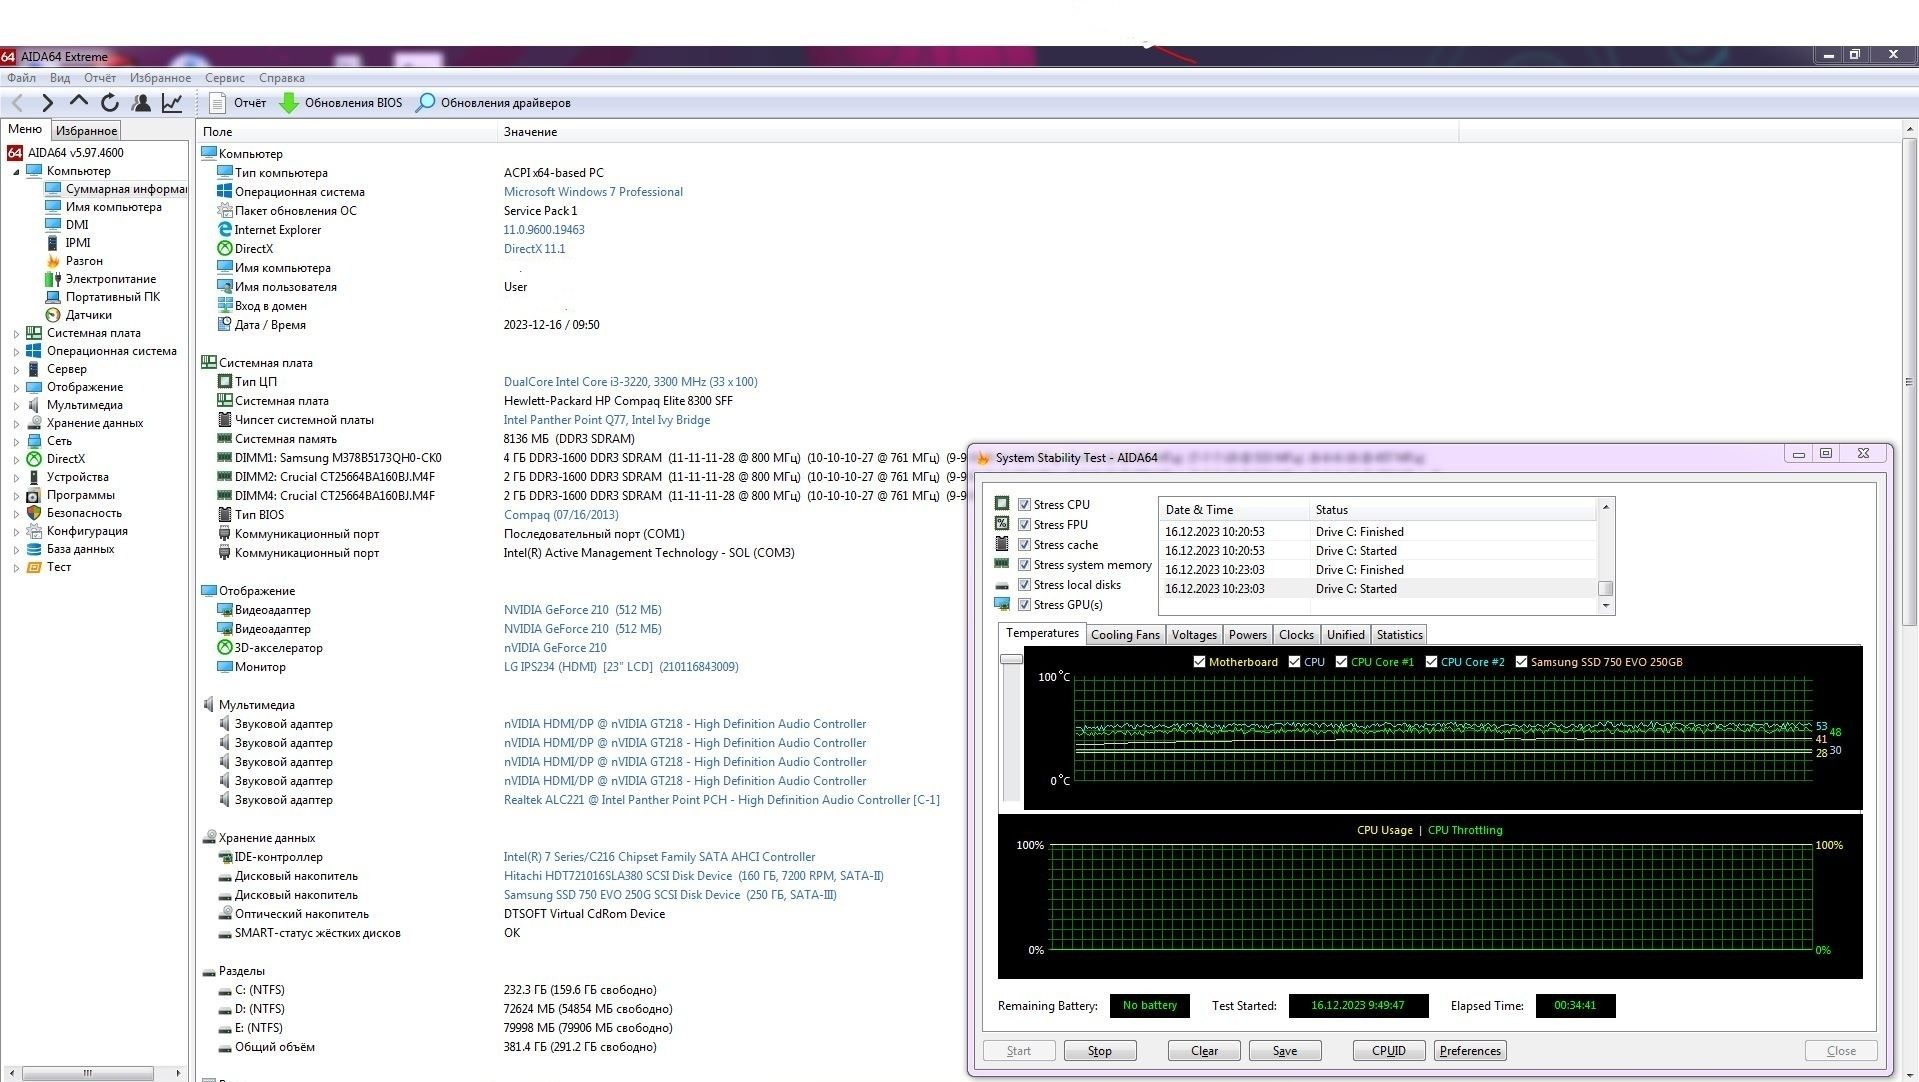Click the Stress FPU percent icon
The height and width of the screenshot is (1082, 1919).
pyautogui.click(x=1002, y=524)
